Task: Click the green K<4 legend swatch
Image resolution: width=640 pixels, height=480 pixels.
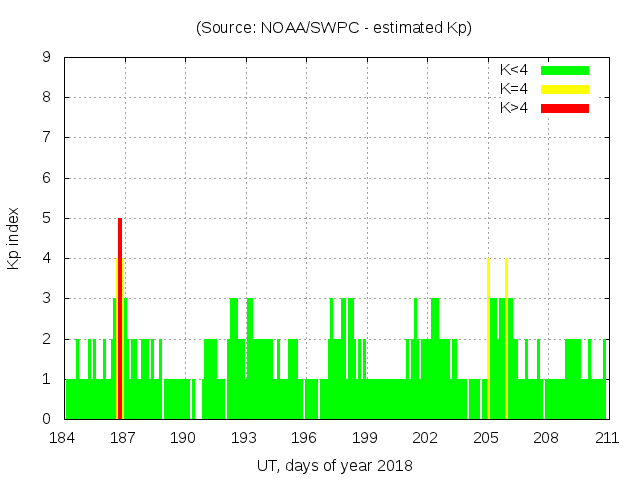Action: [x=565, y=70]
